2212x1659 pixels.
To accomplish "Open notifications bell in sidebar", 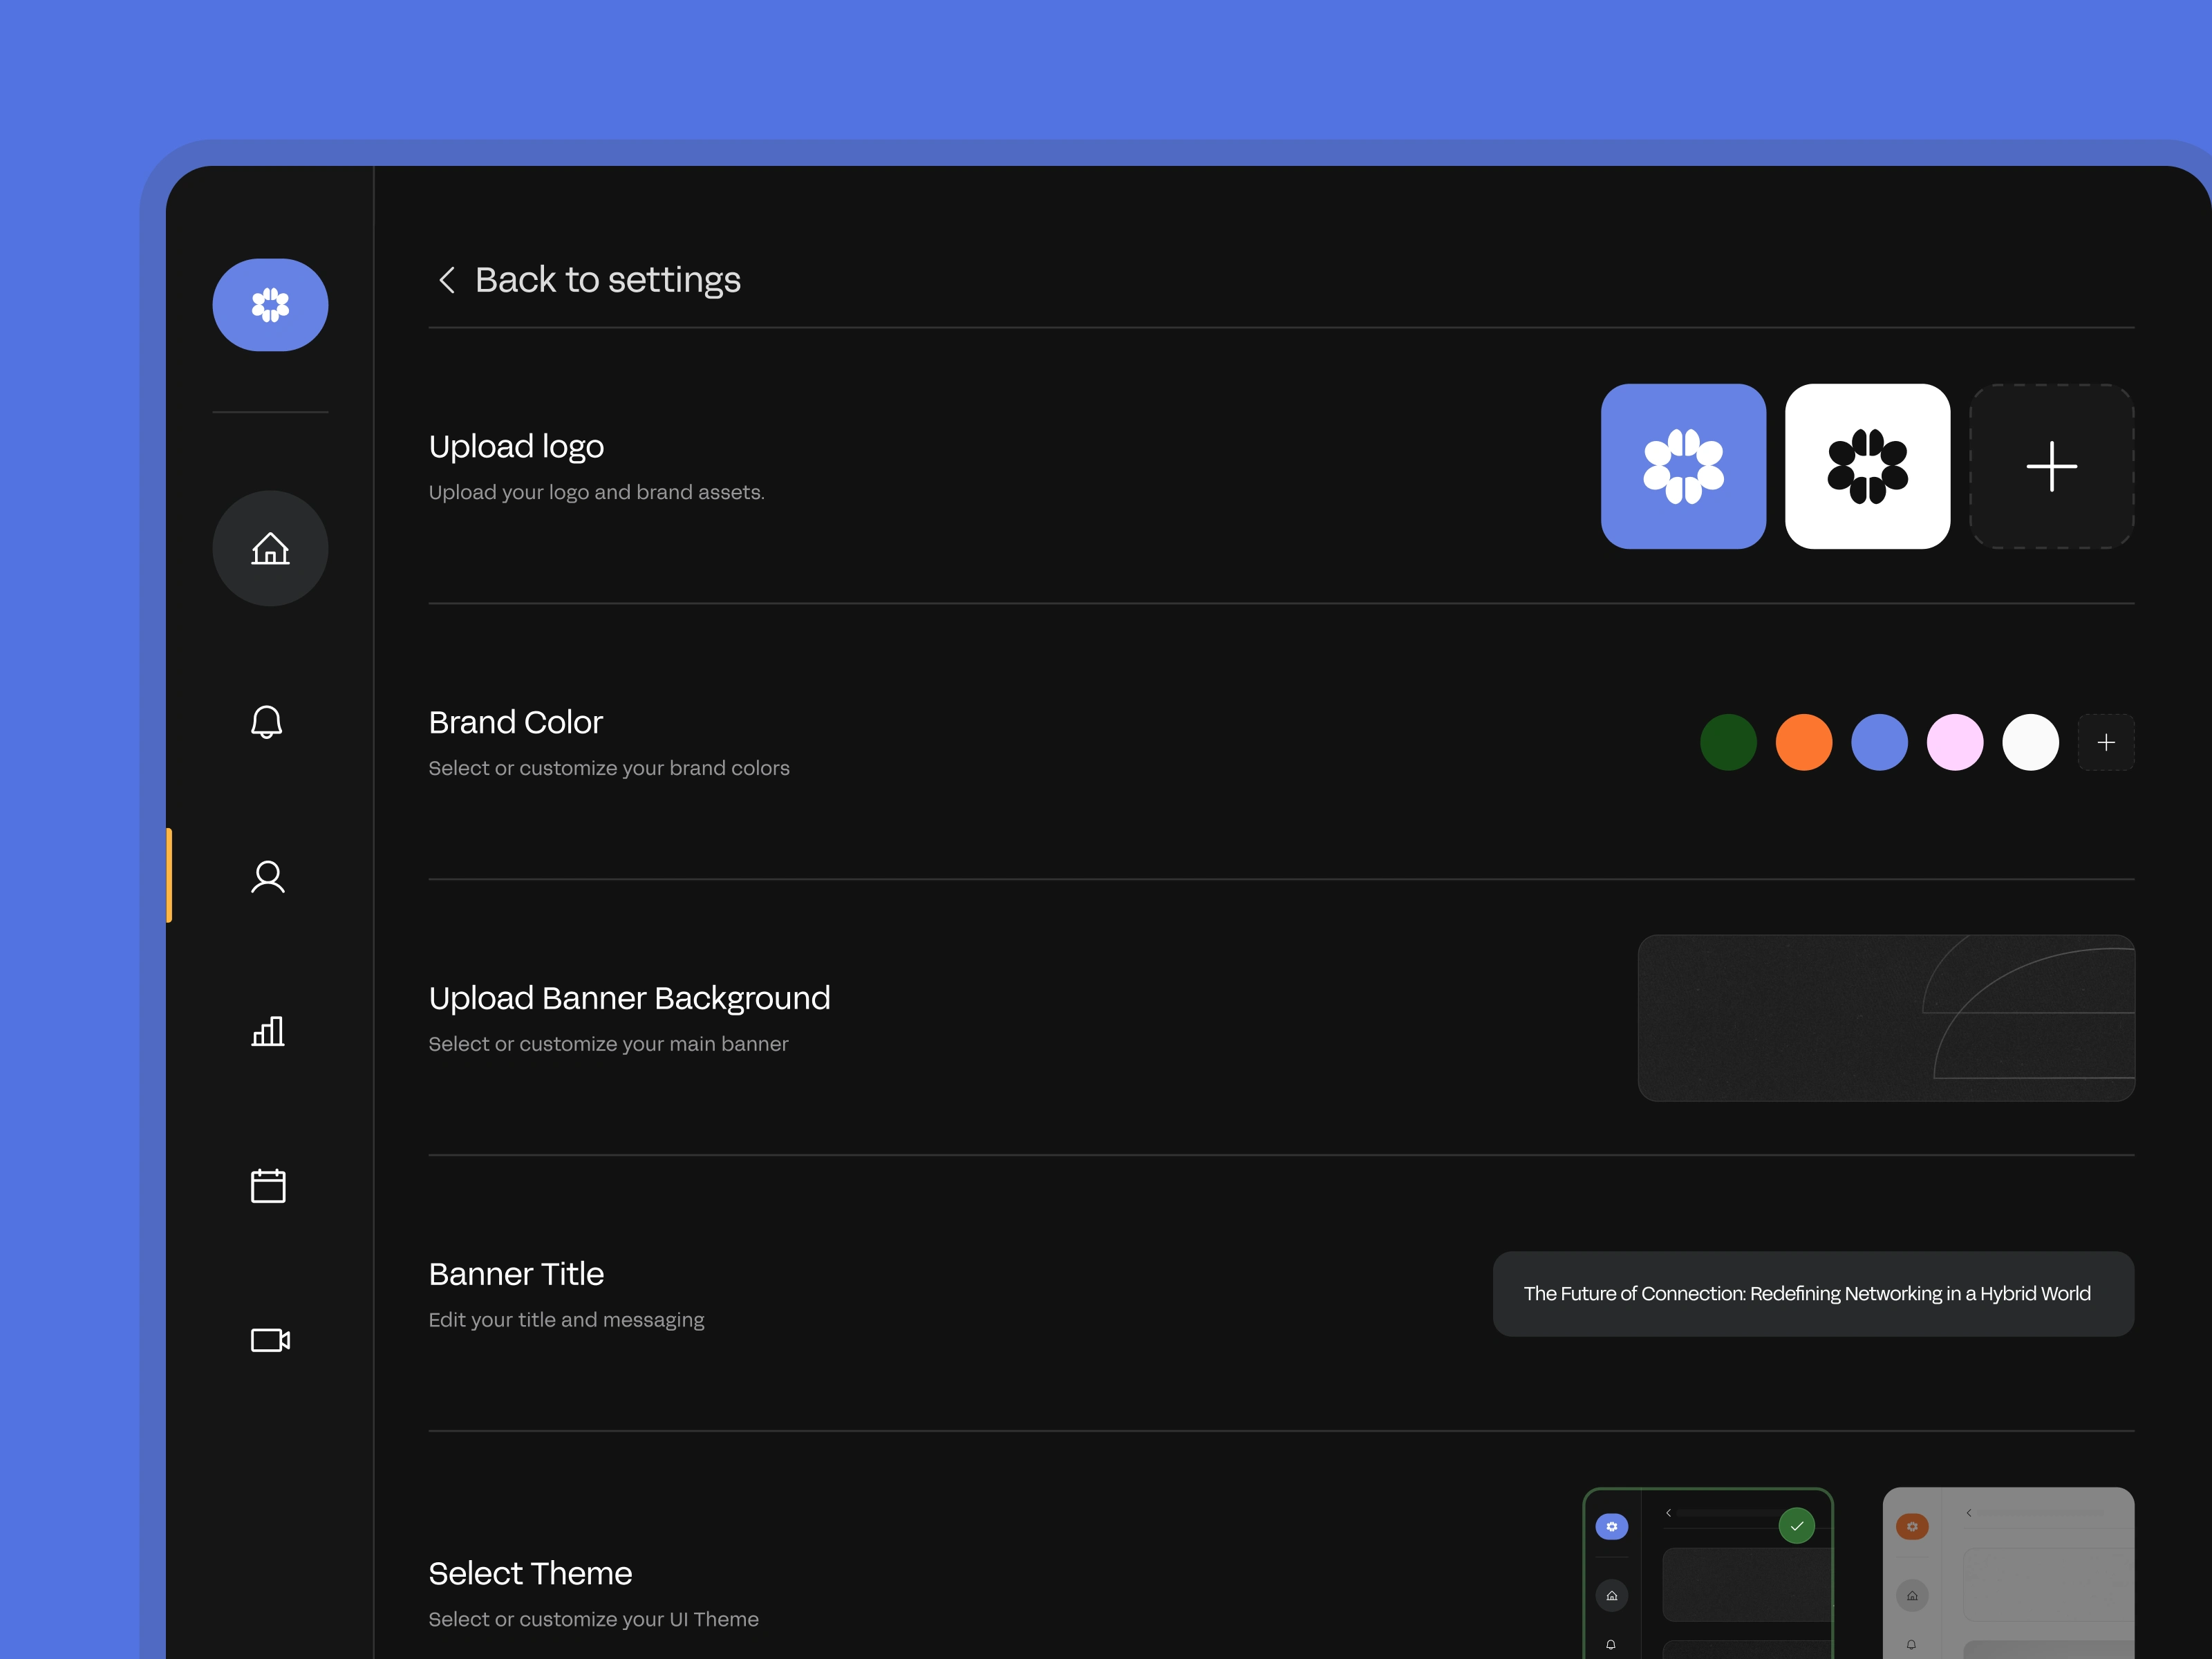I will pyautogui.click(x=267, y=722).
